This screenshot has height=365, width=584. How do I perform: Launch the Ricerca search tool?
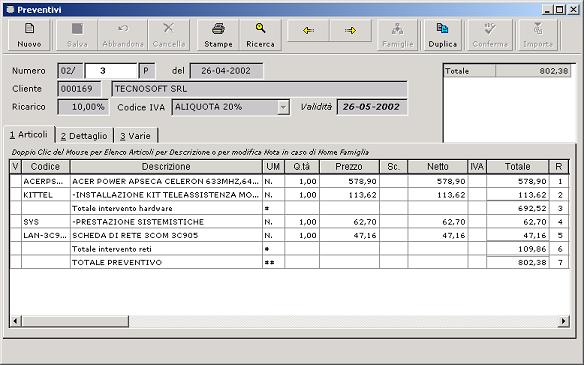pos(260,35)
